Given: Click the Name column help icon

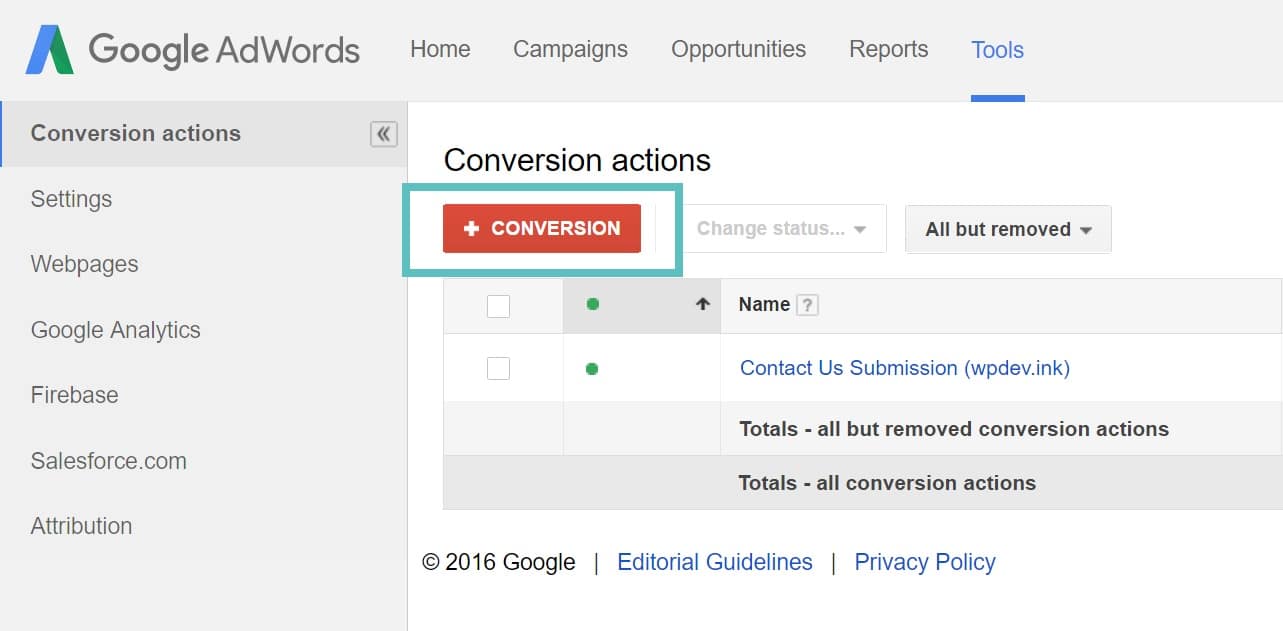Looking at the screenshot, I should click(x=809, y=304).
